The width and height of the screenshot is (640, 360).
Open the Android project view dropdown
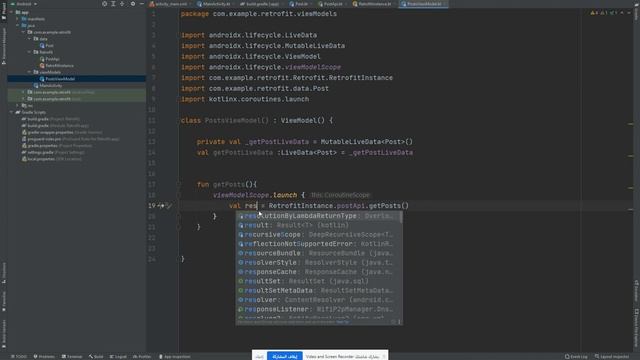point(24,4)
